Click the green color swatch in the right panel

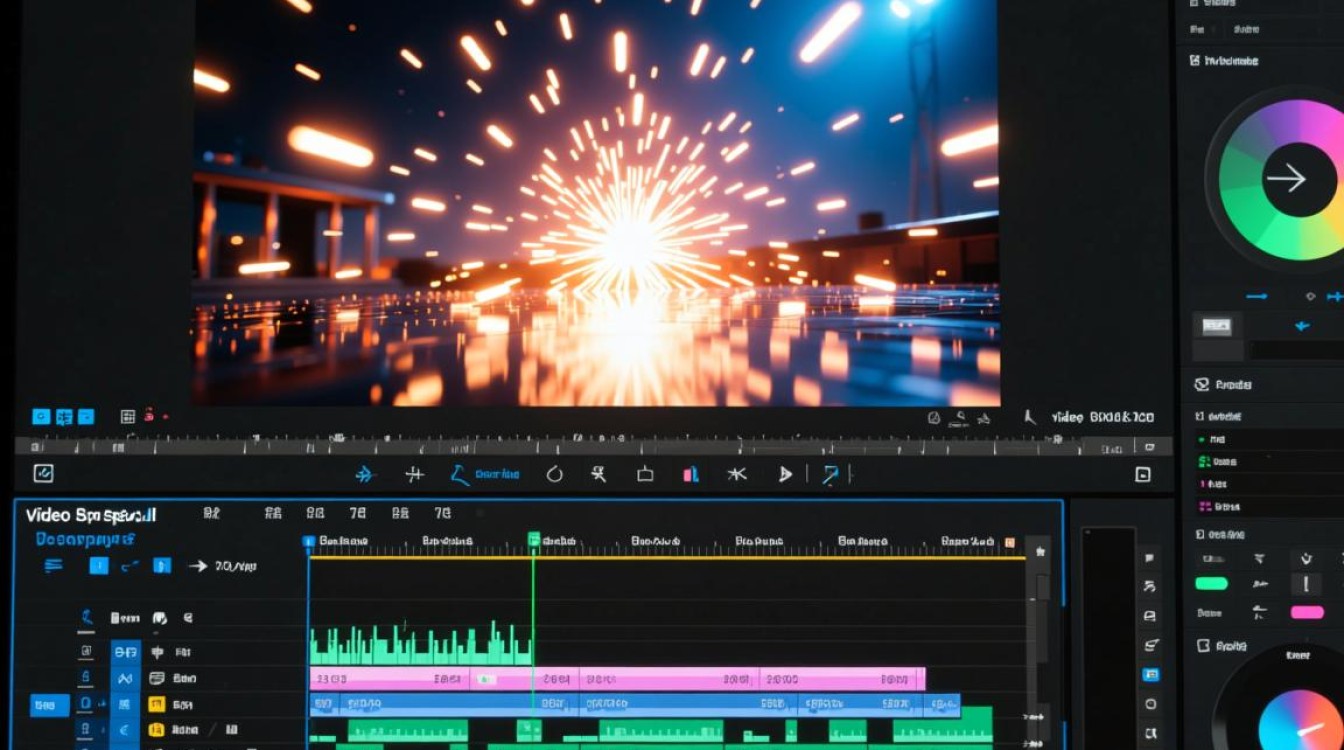point(1211,584)
